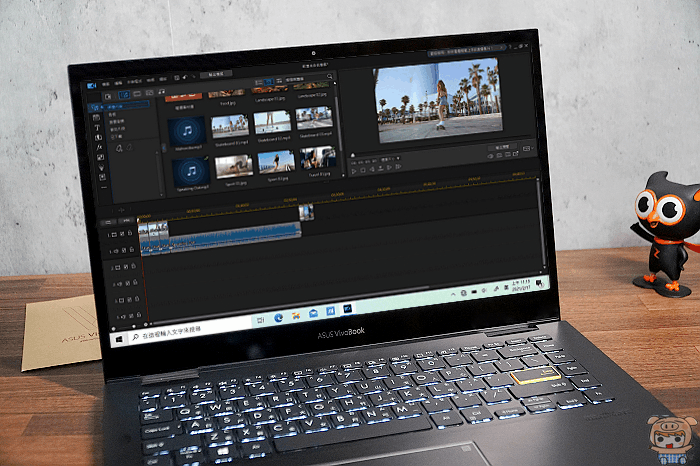Viewport: 700px width, 466px height.
Task: Open the Particle Room icon
Action: pos(101,167)
